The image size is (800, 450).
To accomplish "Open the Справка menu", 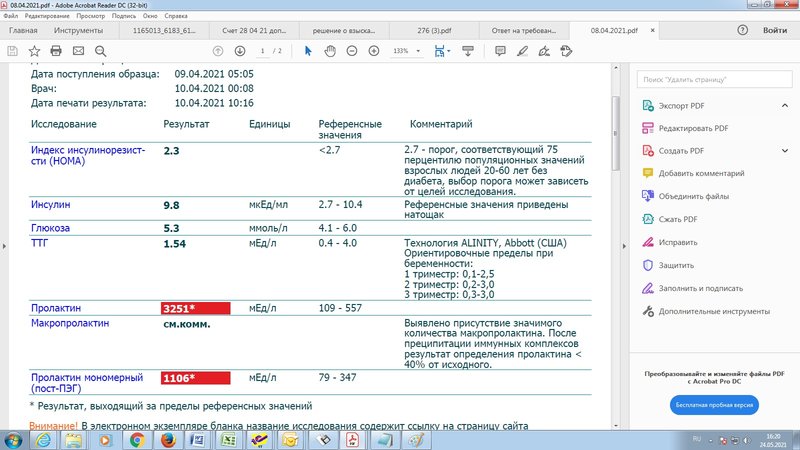I will (176, 16).
